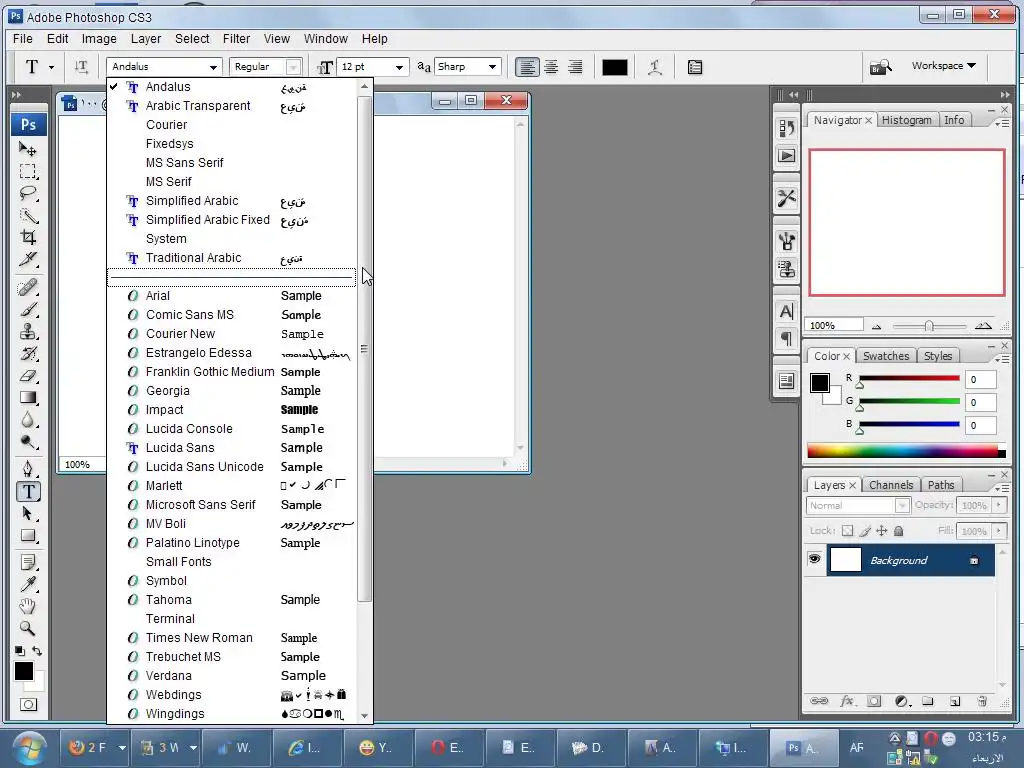Image resolution: width=1024 pixels, height=768 pixels.
Task: Select the Hand tool
Action: click(x=27, y=607)
